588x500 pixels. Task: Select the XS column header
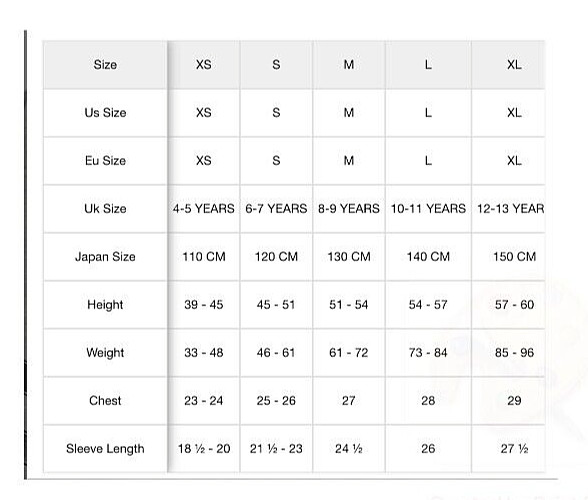(x=204, y=65)
